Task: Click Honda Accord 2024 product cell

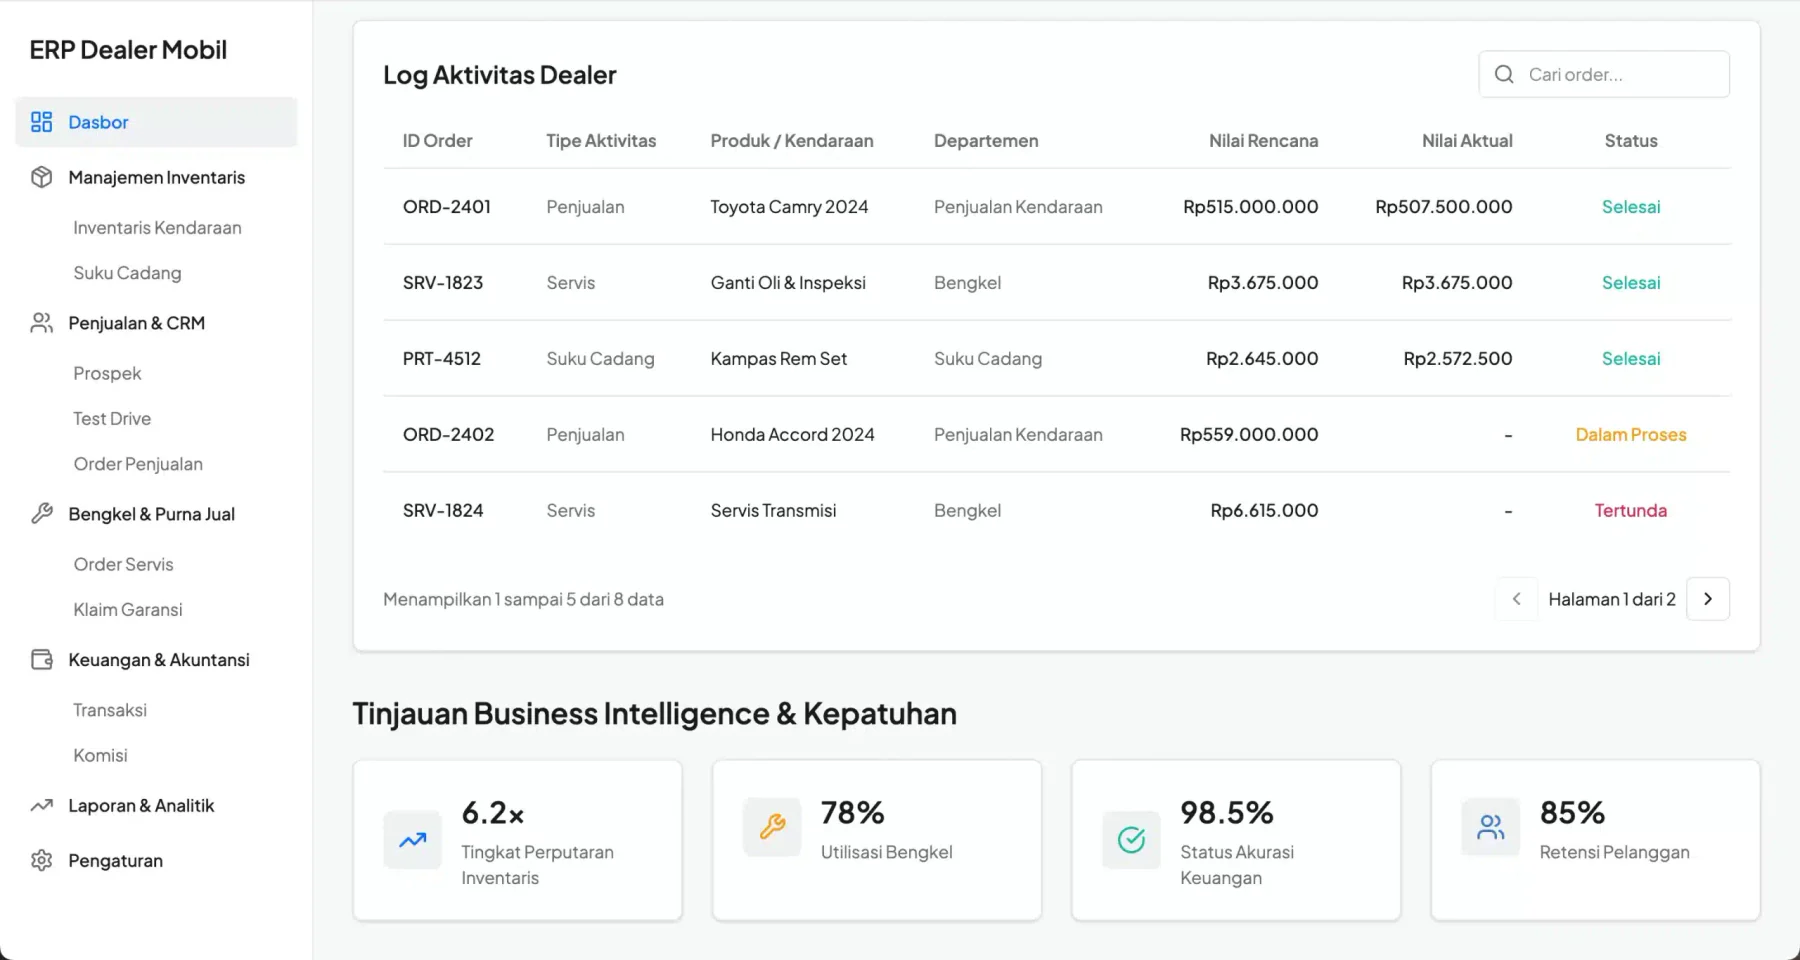Action: click(x=792, y=435)
